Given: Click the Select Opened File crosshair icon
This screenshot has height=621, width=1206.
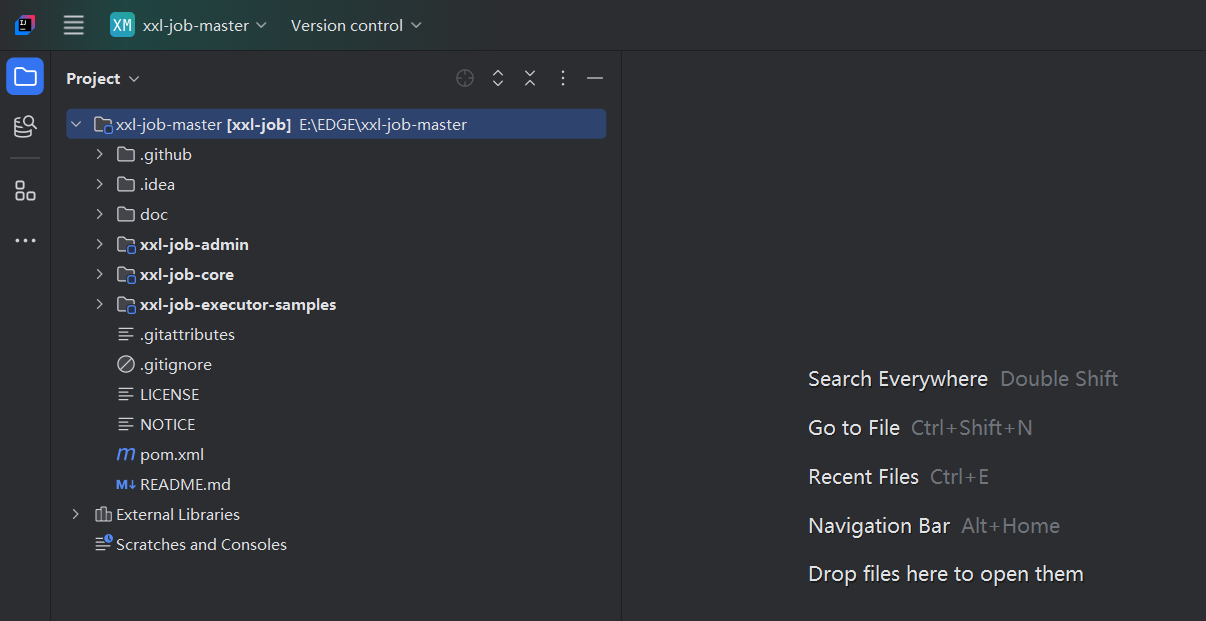Looking at the screenshot, I should (465, 78).
